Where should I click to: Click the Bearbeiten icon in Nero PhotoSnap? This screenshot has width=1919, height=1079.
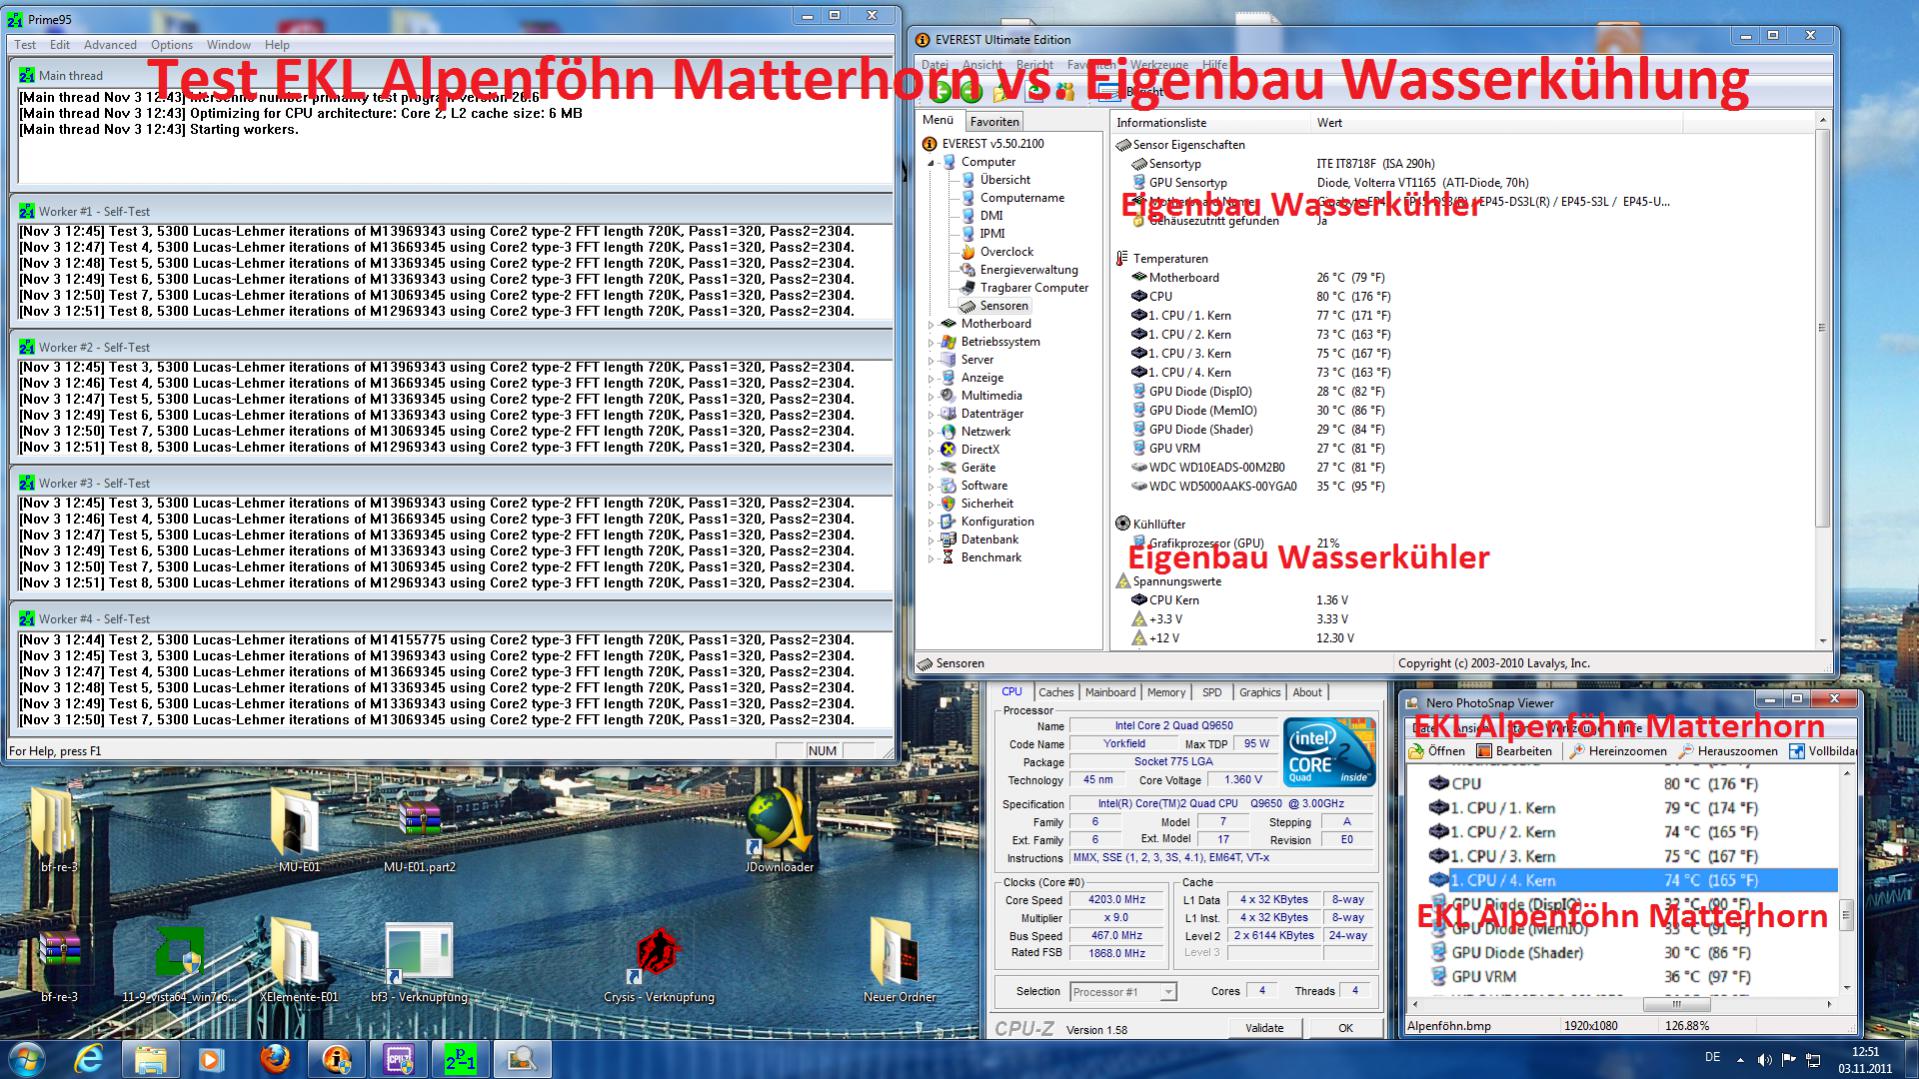pyautogui.click(x=1484, y=751)
